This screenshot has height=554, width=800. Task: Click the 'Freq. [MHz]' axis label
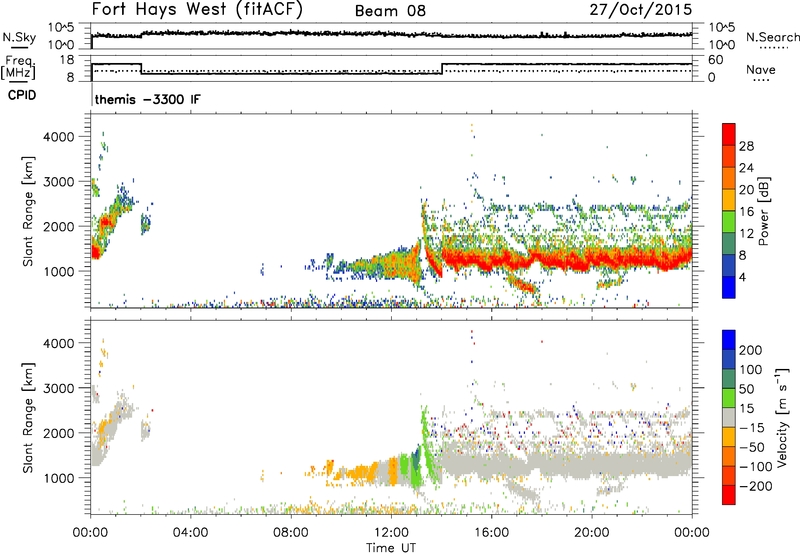coord(18,68)
